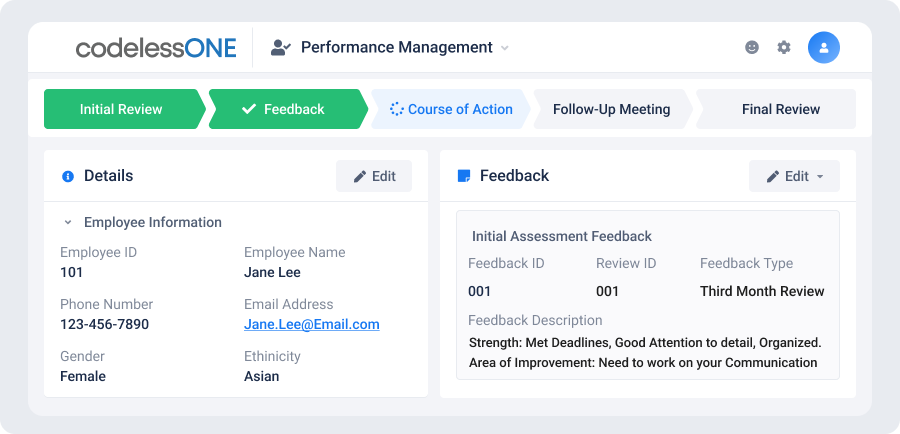The image size is (900, 434).
Task: Click the Details info circle icon
Action: (68, 176)
